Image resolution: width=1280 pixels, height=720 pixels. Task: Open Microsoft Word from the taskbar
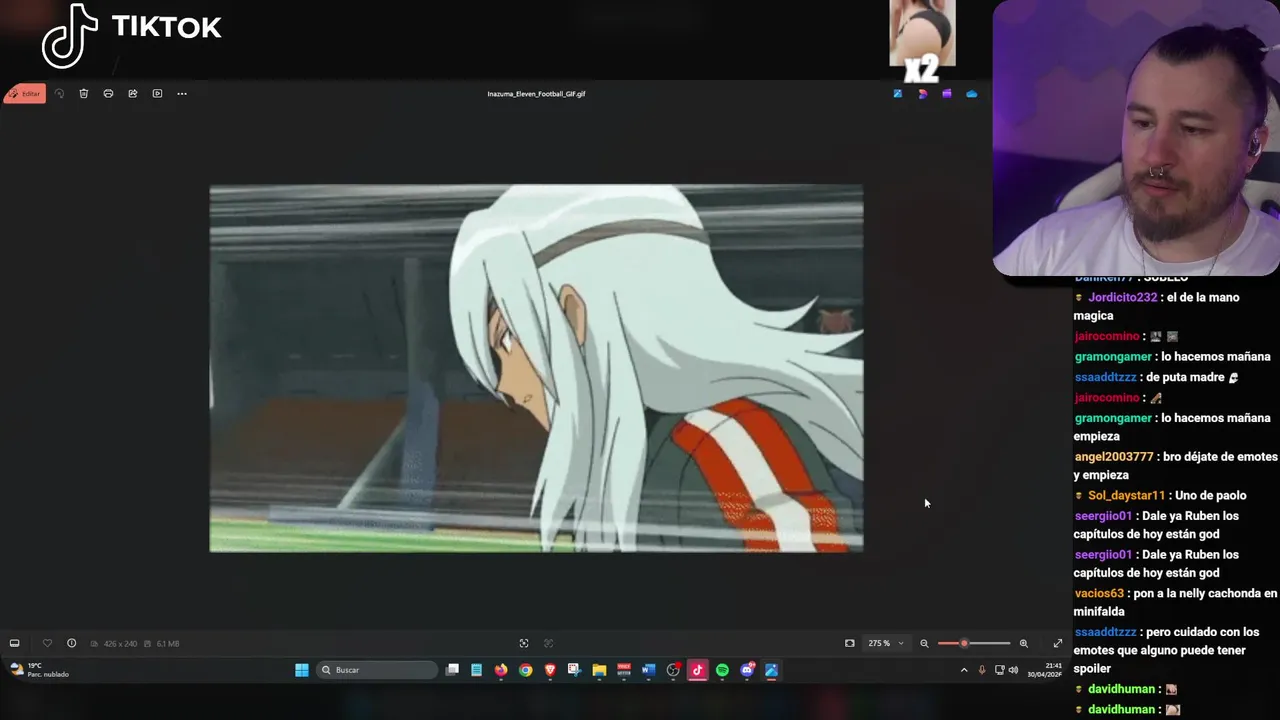click(x=648, y=670)
